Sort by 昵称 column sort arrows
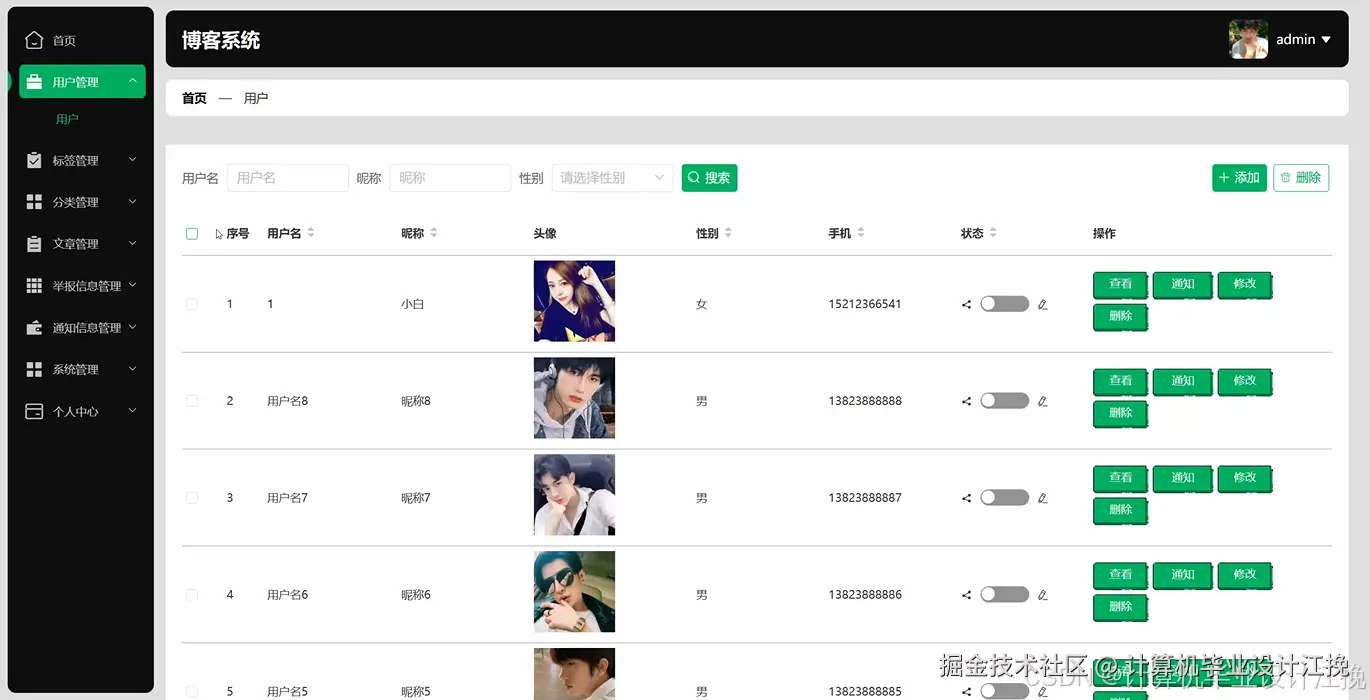The width and height of the screenshot is (1370, 700). [433, 233]
